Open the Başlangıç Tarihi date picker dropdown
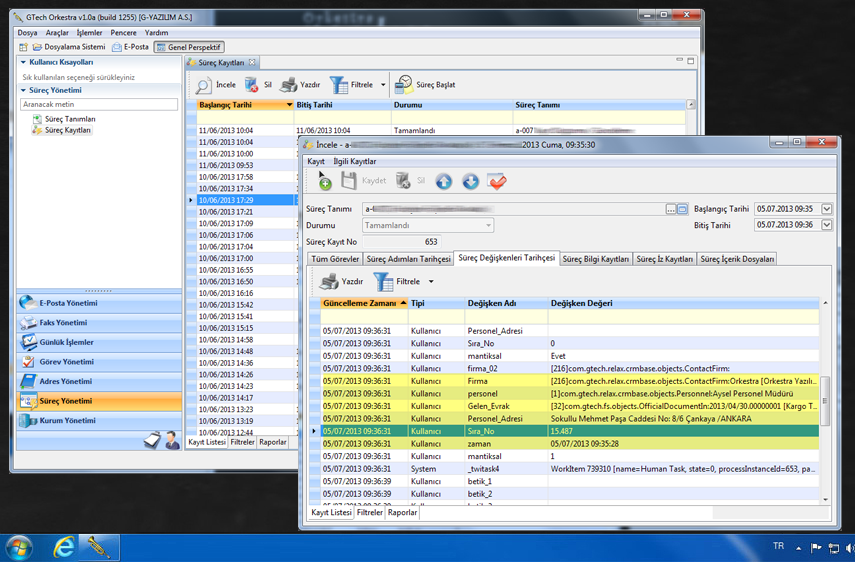The height and width of the screenshot is (562, 855). click(x=827, y=209)
